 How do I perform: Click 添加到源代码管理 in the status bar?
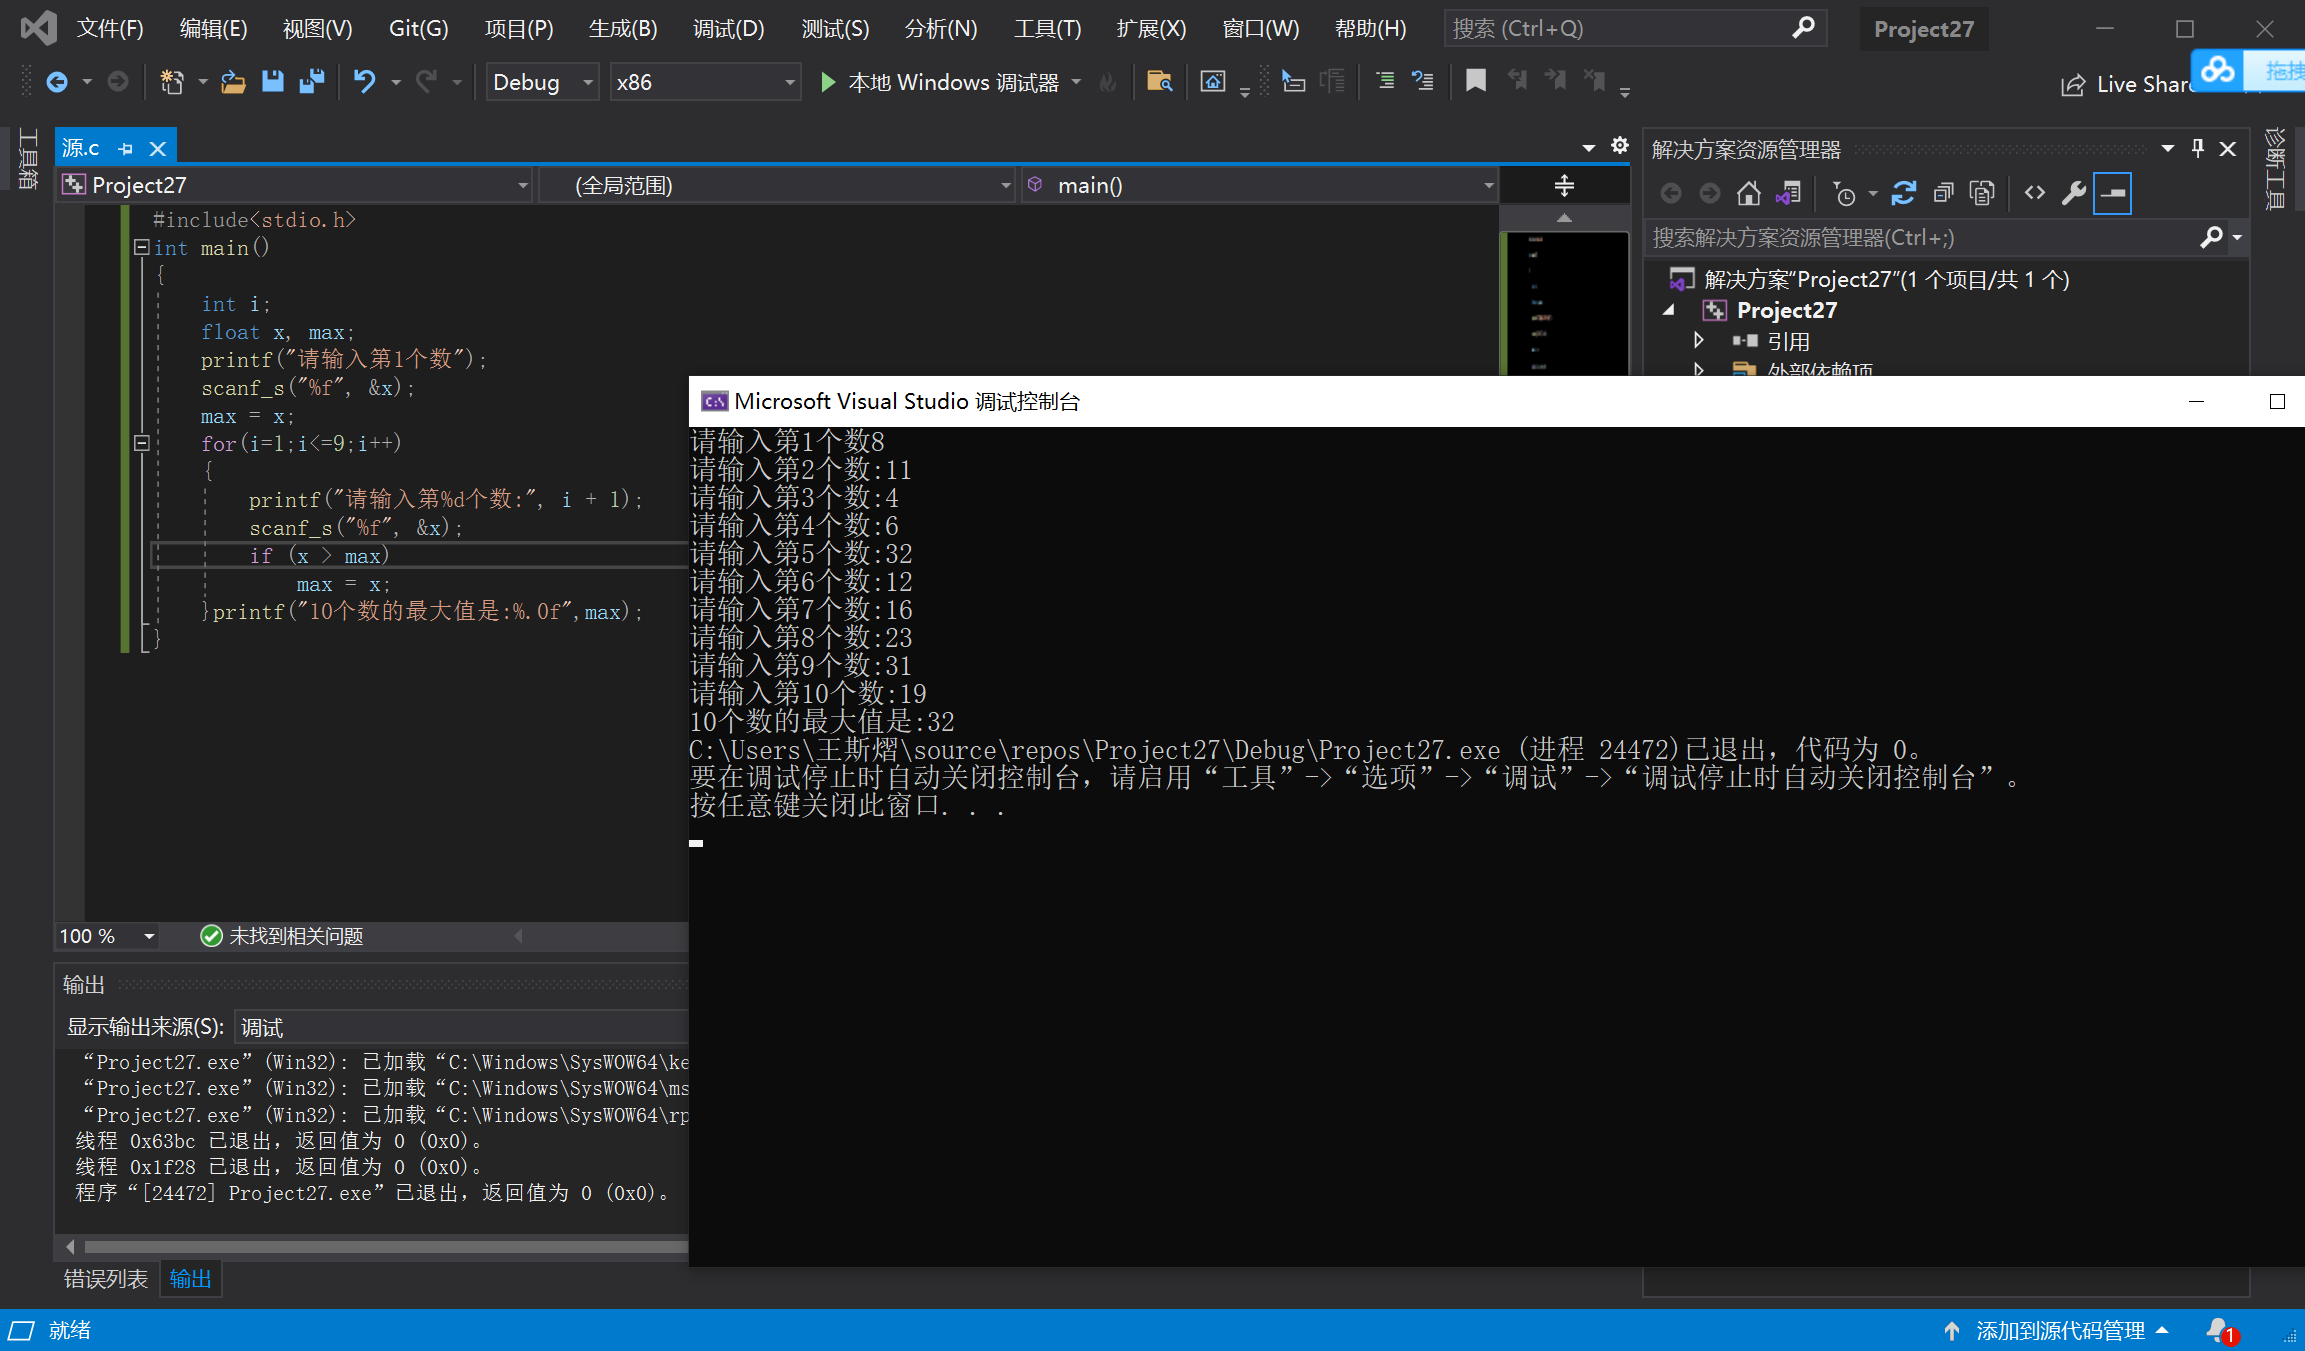[2059, 1330]
